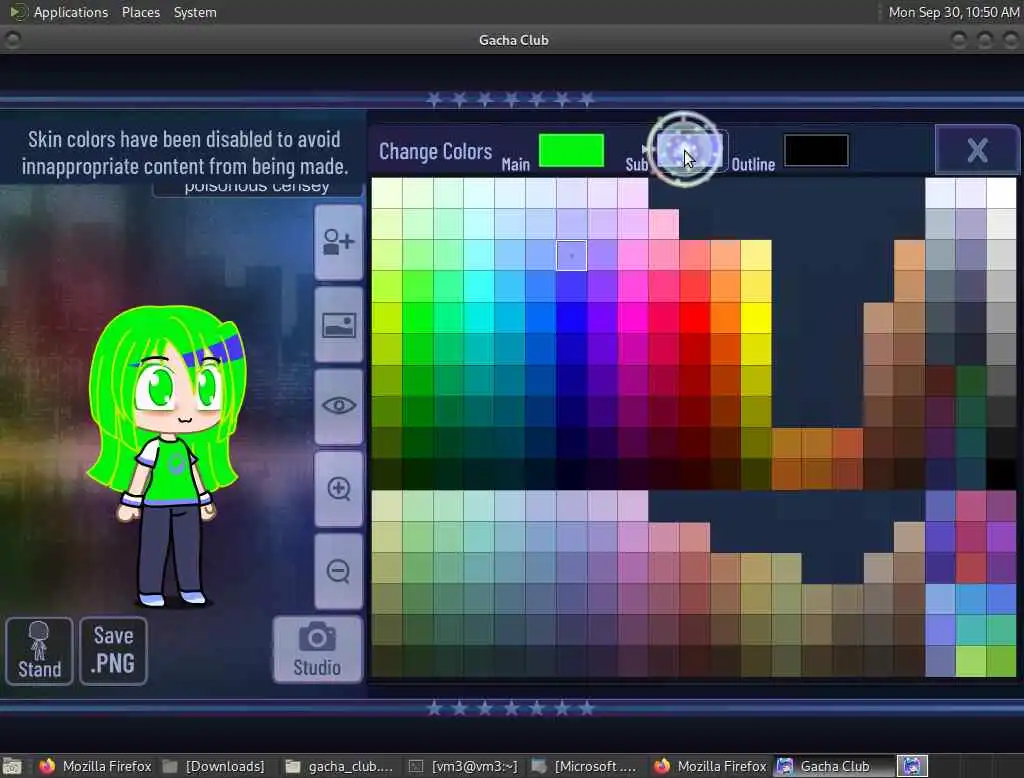Switch to the gacha_club taskbar folder window

click(340, 766)
